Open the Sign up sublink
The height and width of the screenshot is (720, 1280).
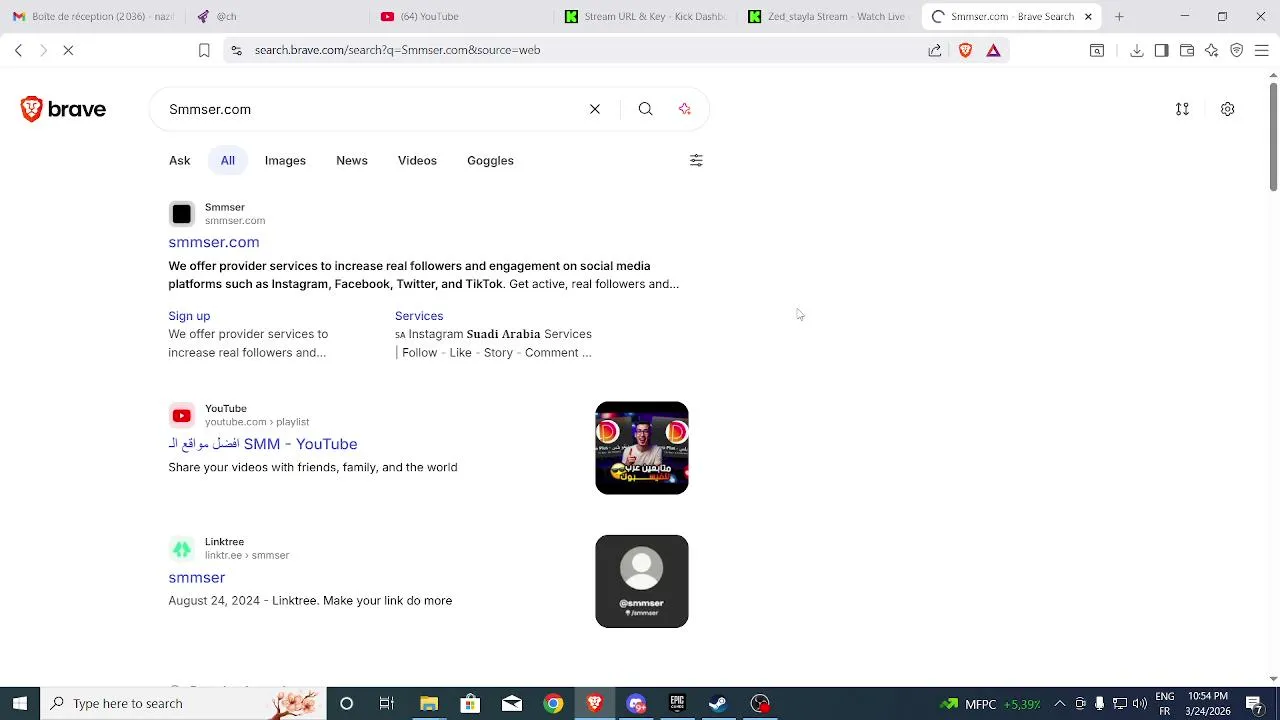(x=189, y=316)
